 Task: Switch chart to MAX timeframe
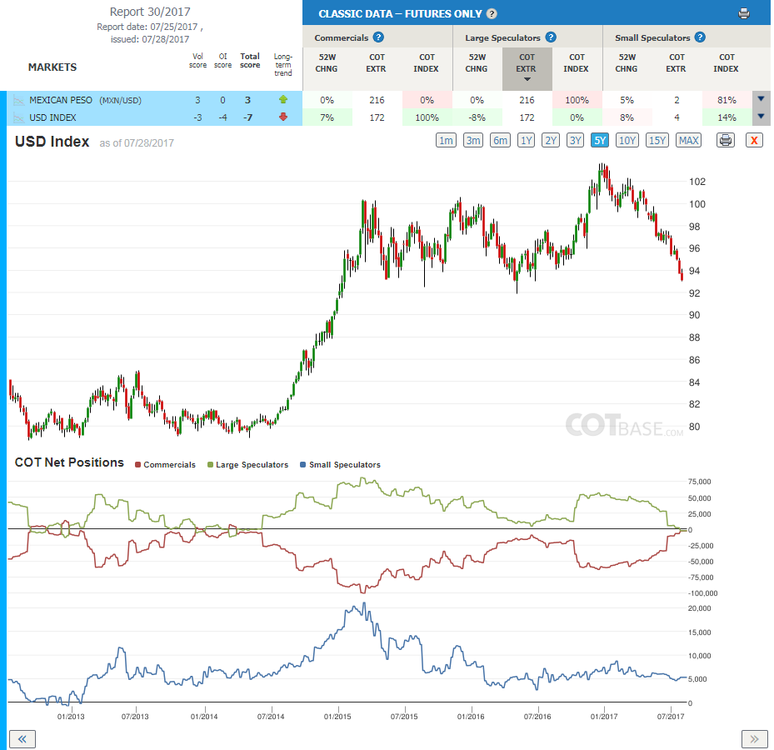[689, 141]
